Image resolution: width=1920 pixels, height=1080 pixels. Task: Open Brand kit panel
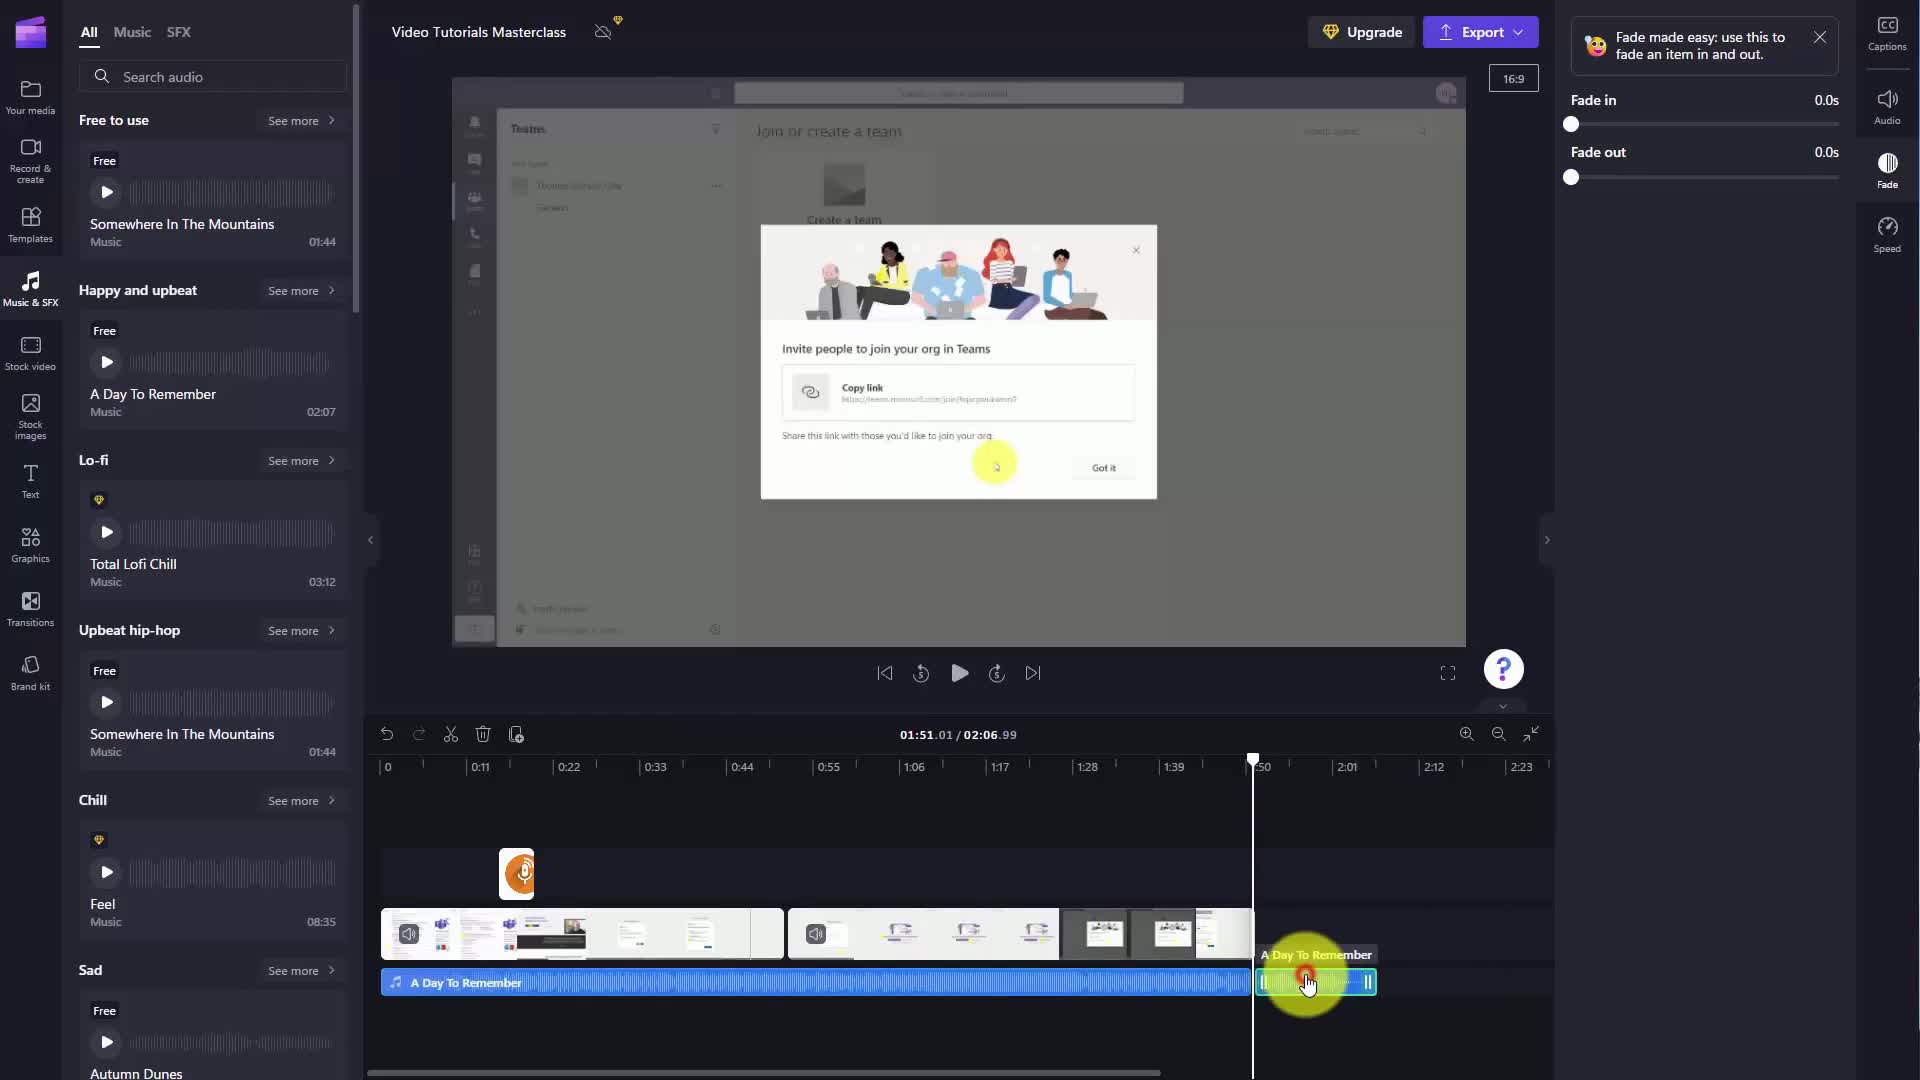pos(30,673)
